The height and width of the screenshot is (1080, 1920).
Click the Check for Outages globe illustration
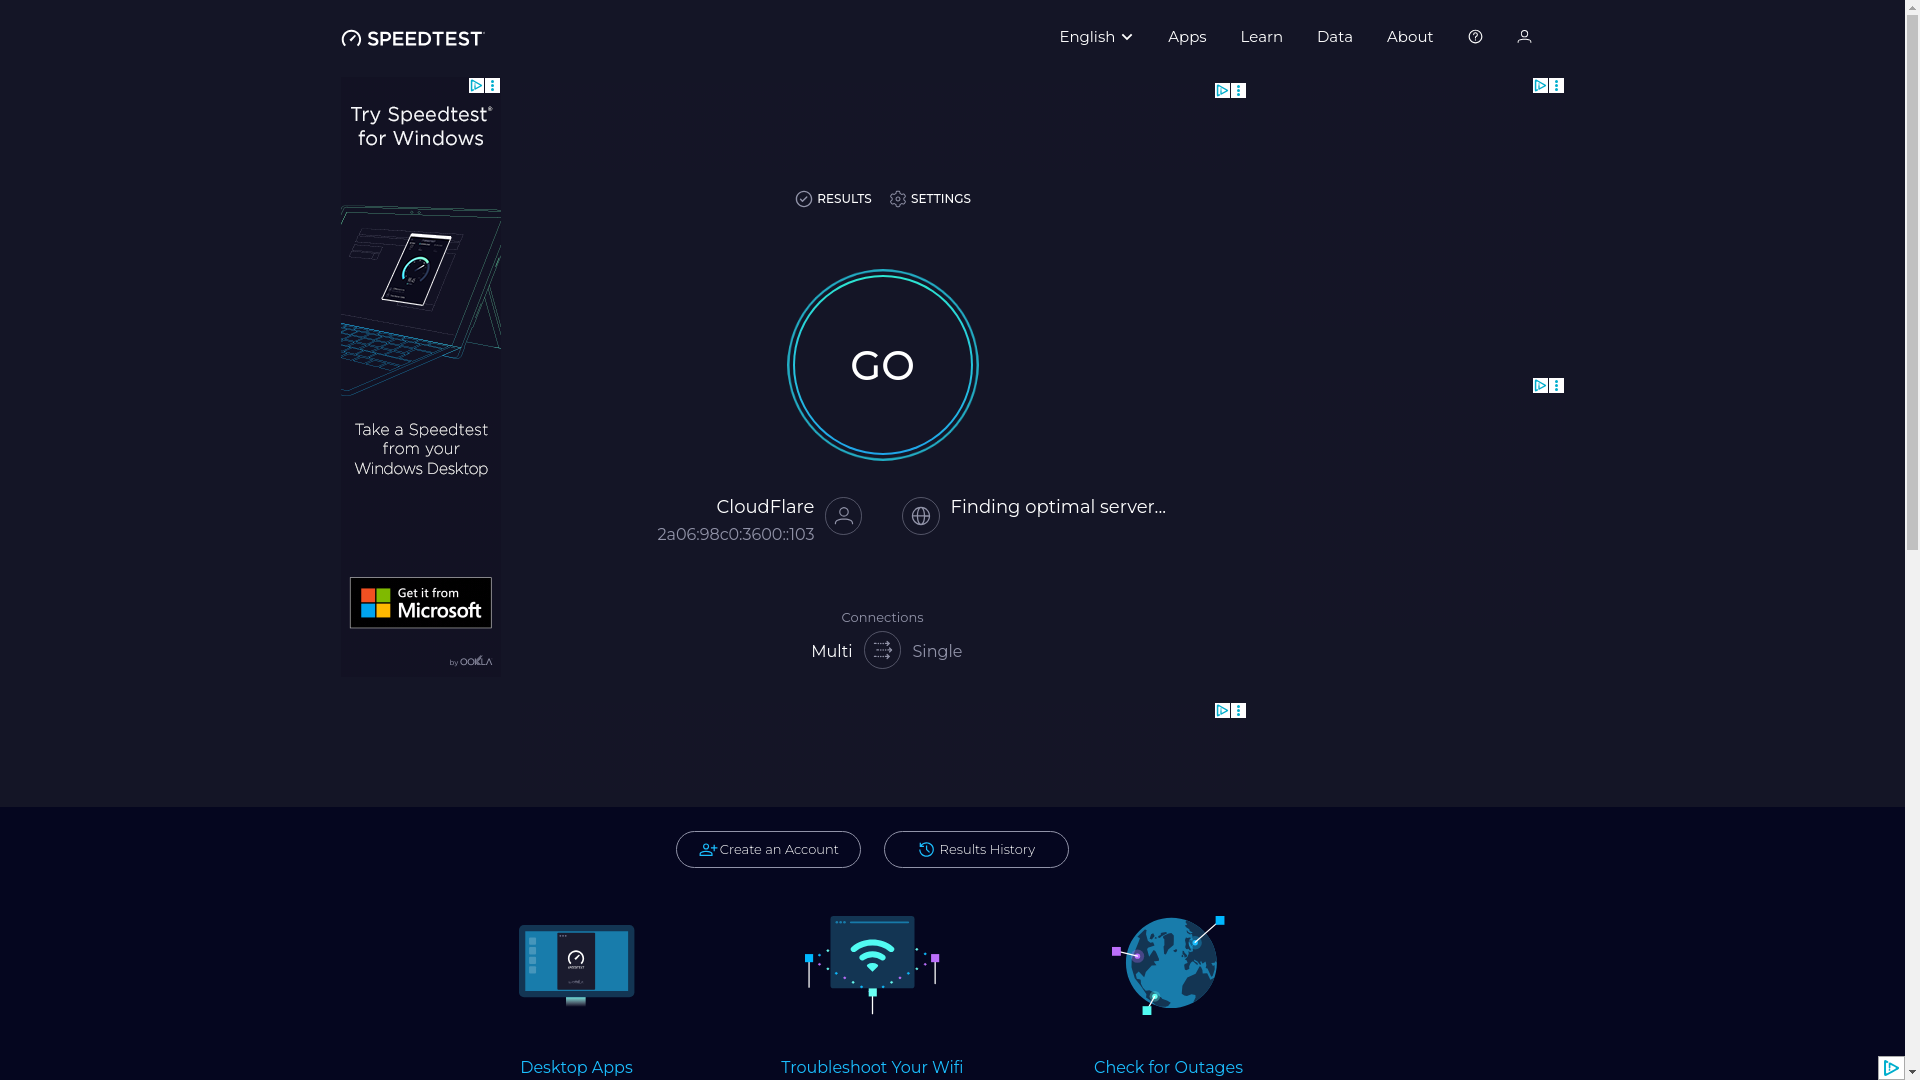pyautogui.click(x=1168, y=964)
